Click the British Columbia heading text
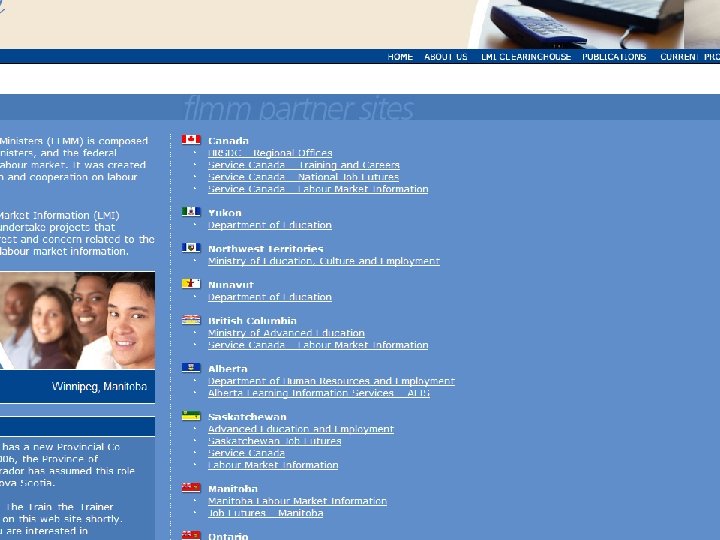Image resolution: width=720 pixels, height=540 pixels. pyautogui.click(x=253, y=321)
